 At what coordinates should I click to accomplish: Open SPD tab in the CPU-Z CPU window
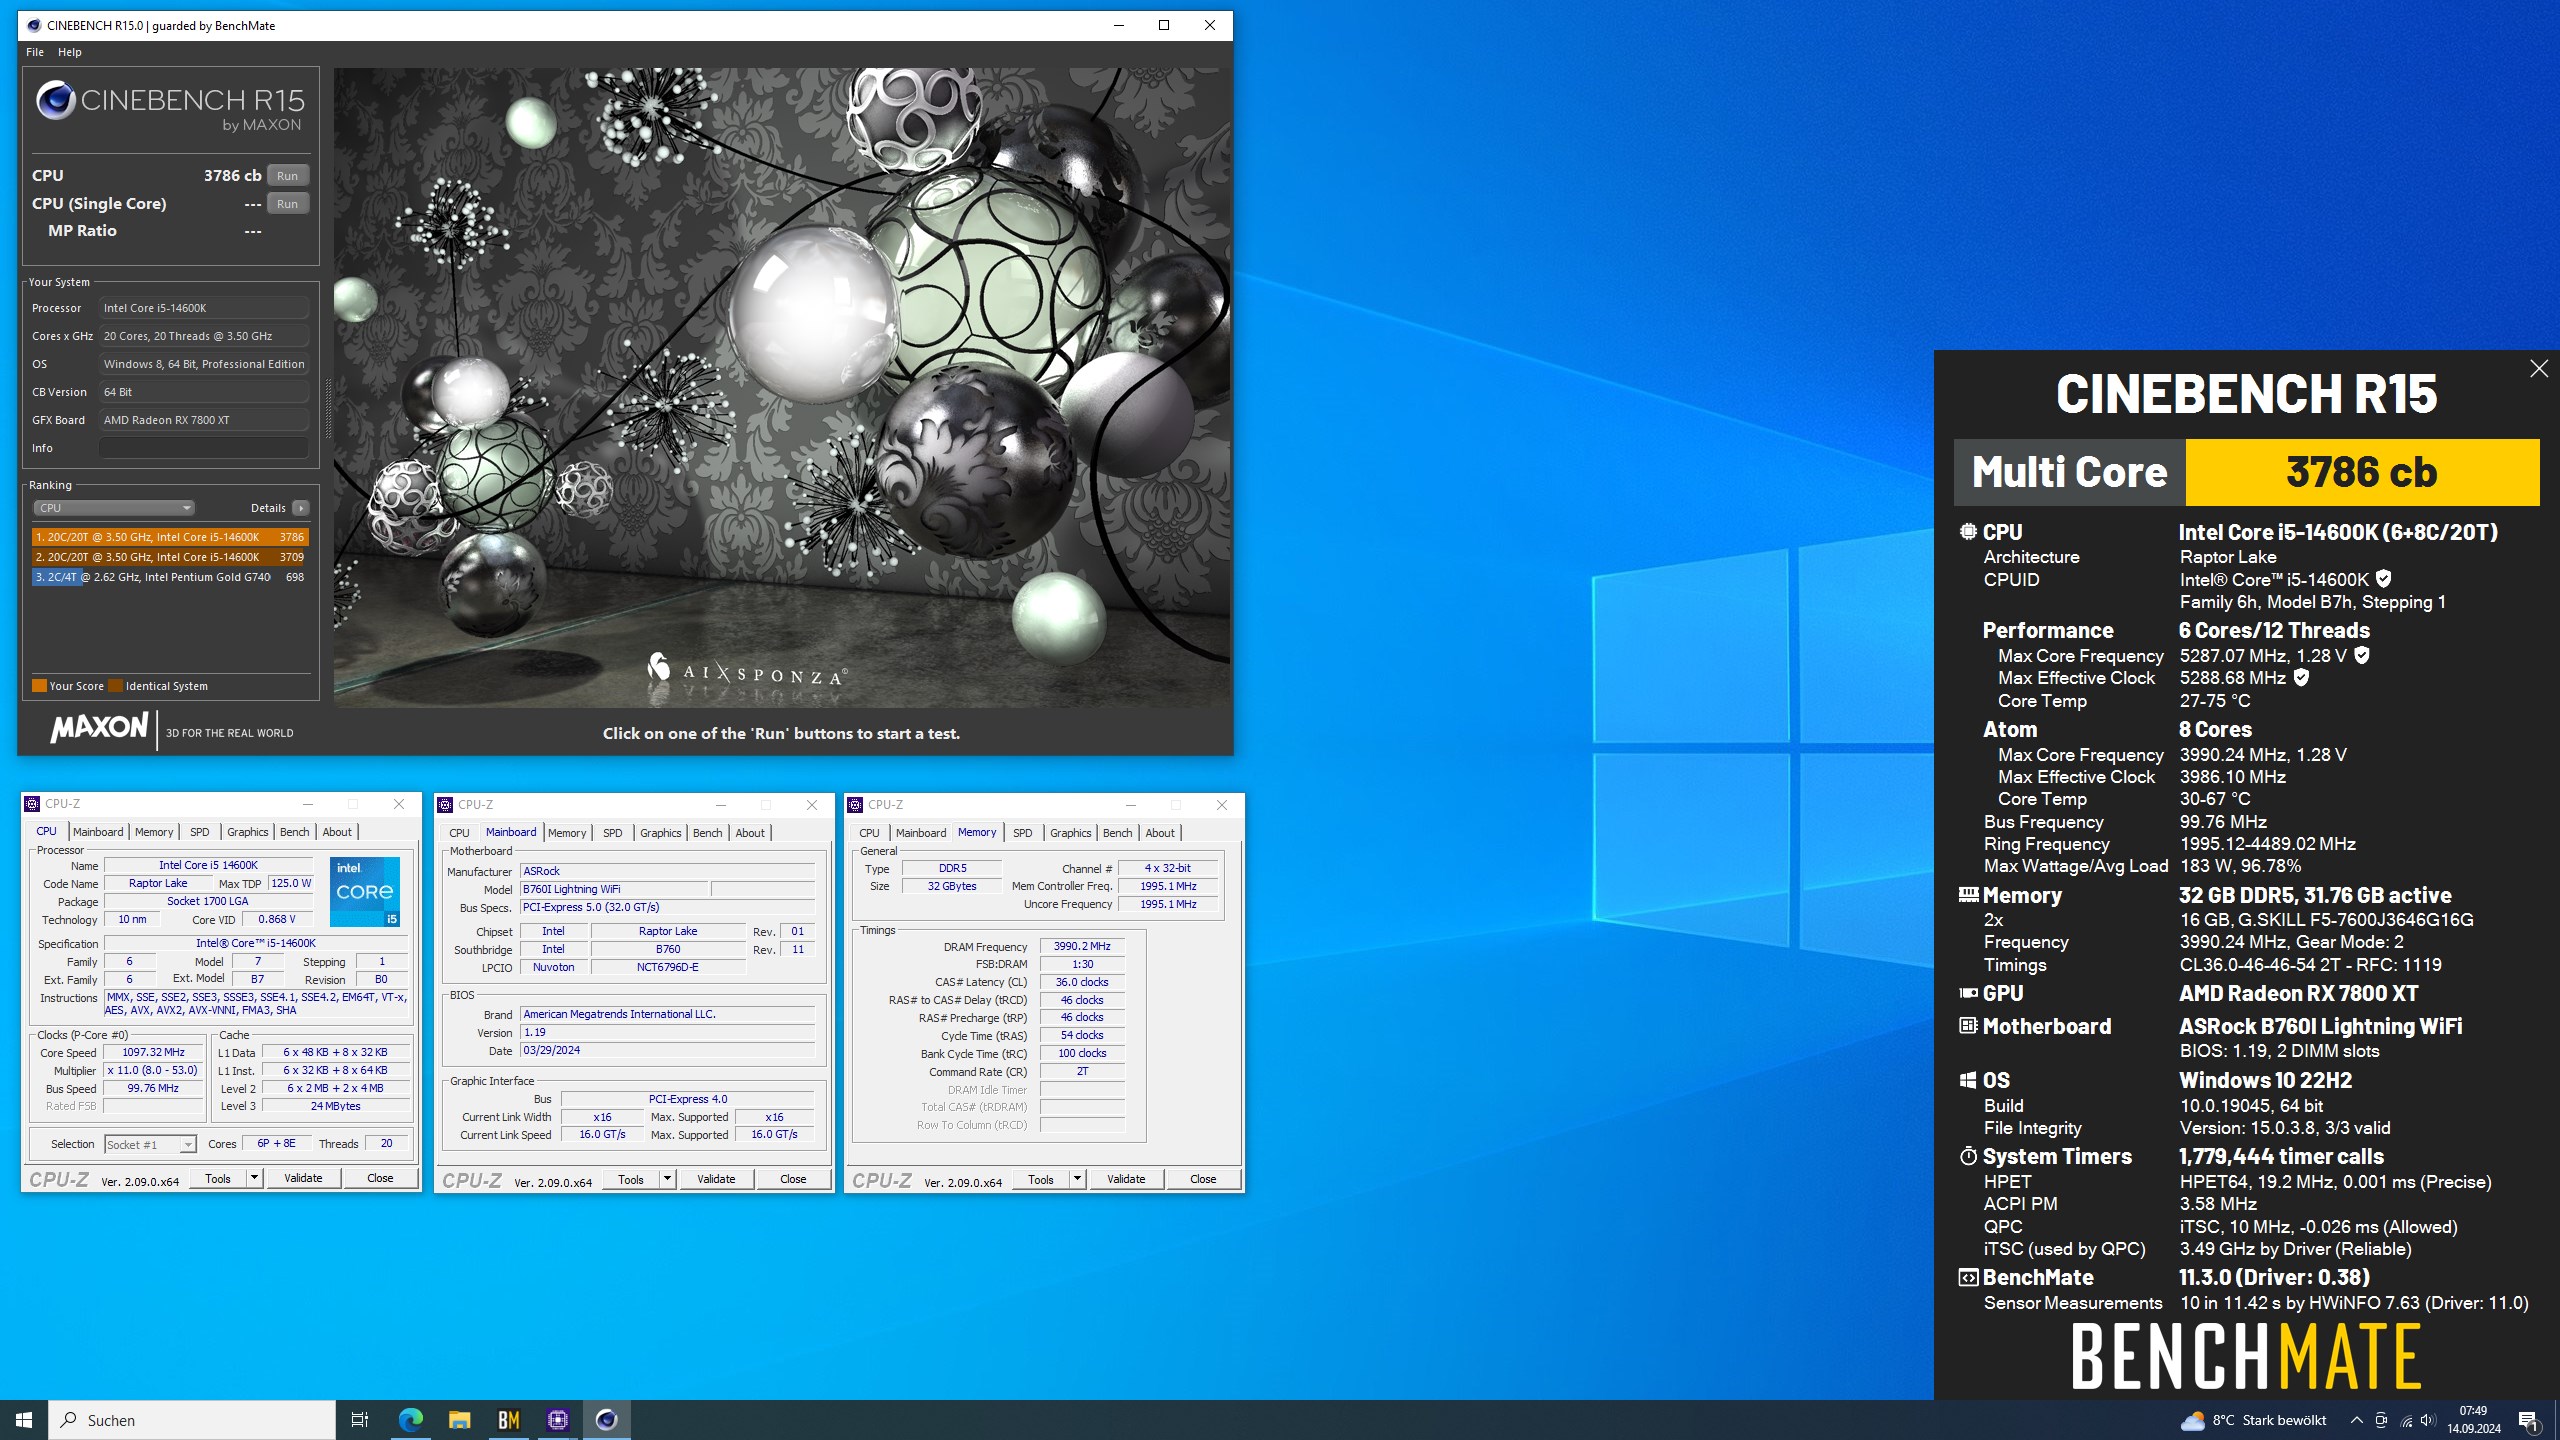click(200, 832)
